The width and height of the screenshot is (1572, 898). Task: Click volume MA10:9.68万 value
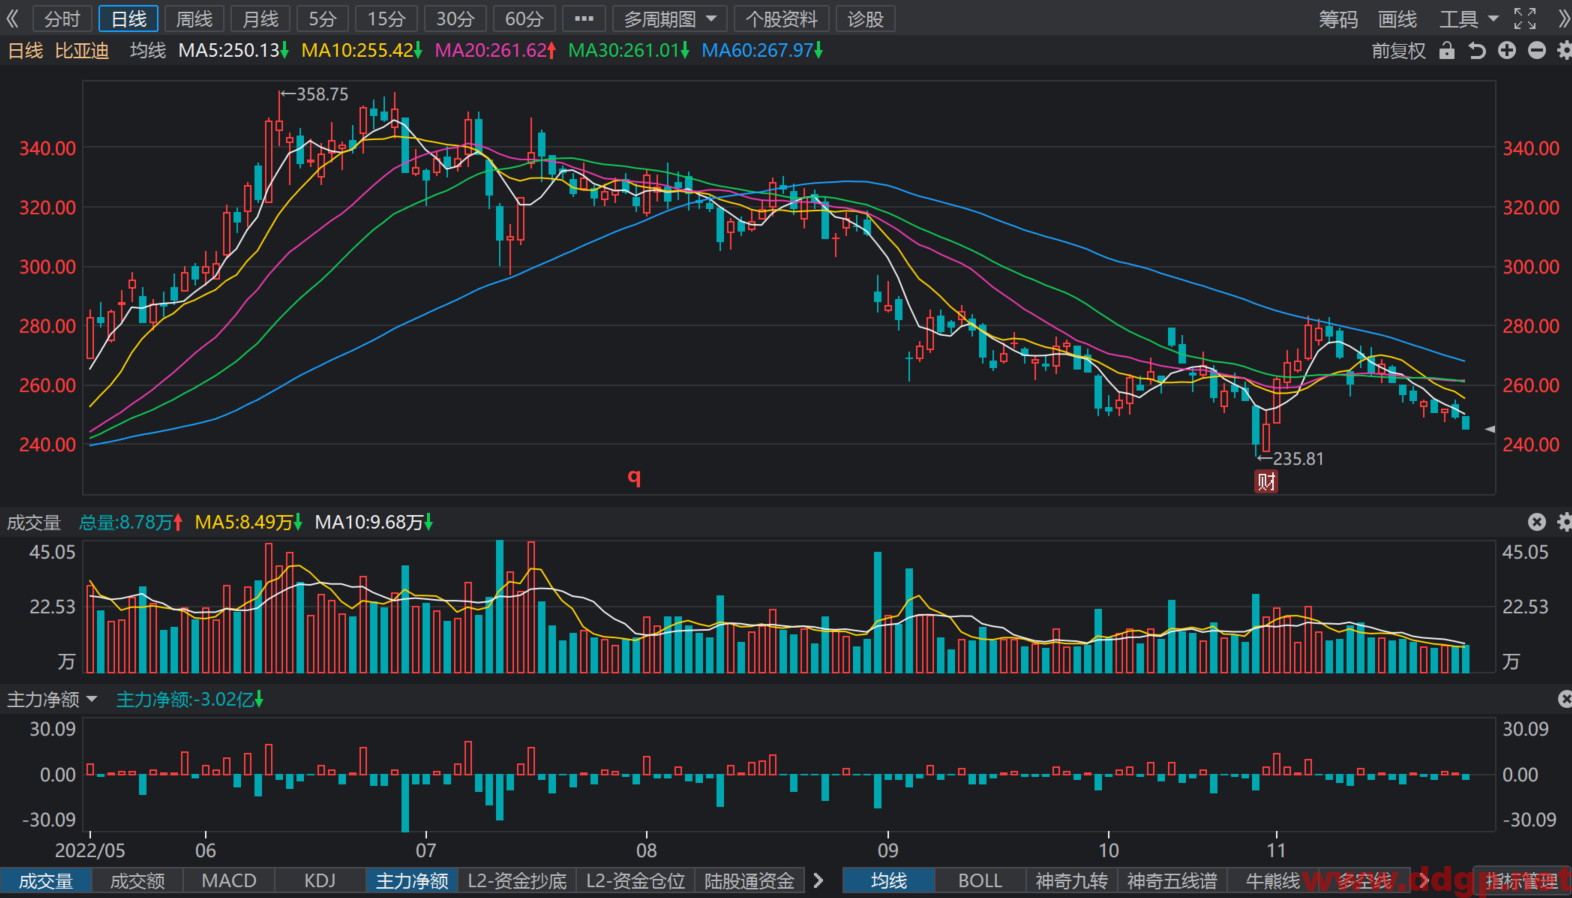373,522
